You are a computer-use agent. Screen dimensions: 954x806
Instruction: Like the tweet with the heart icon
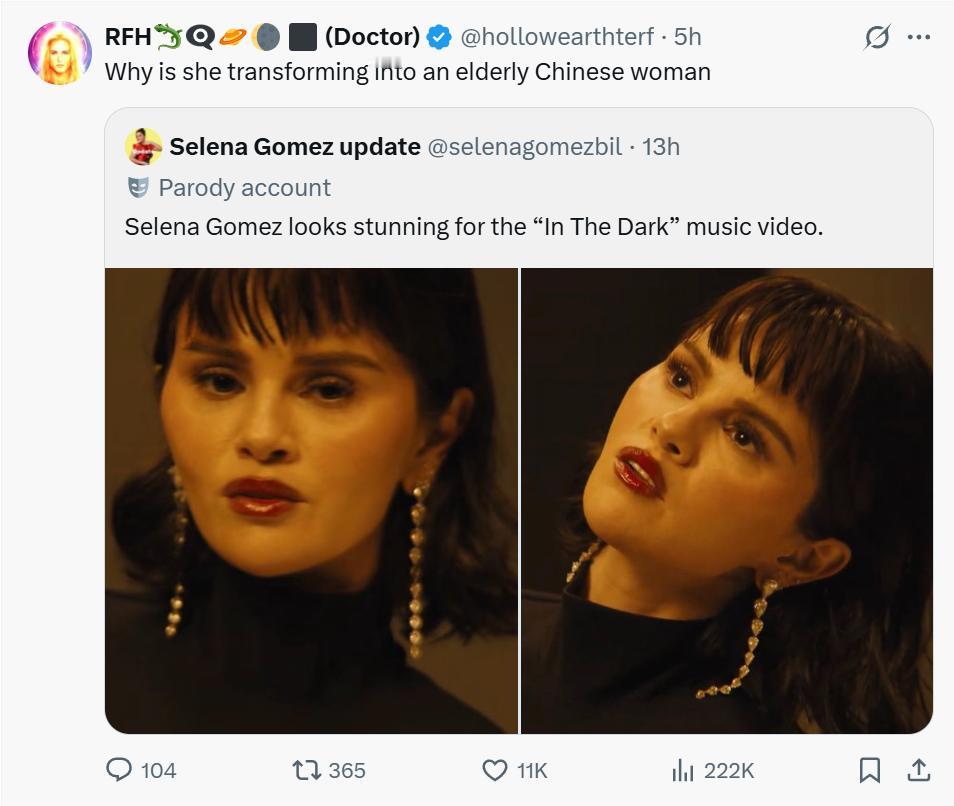[x=495, y=769]
